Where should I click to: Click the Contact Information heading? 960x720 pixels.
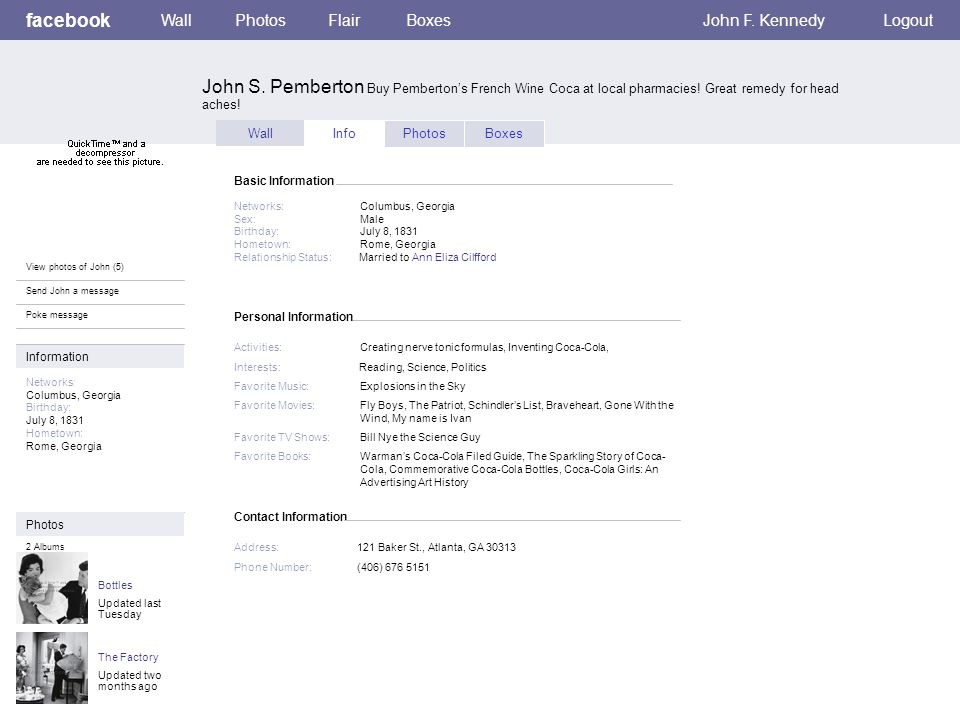point(290,517)
